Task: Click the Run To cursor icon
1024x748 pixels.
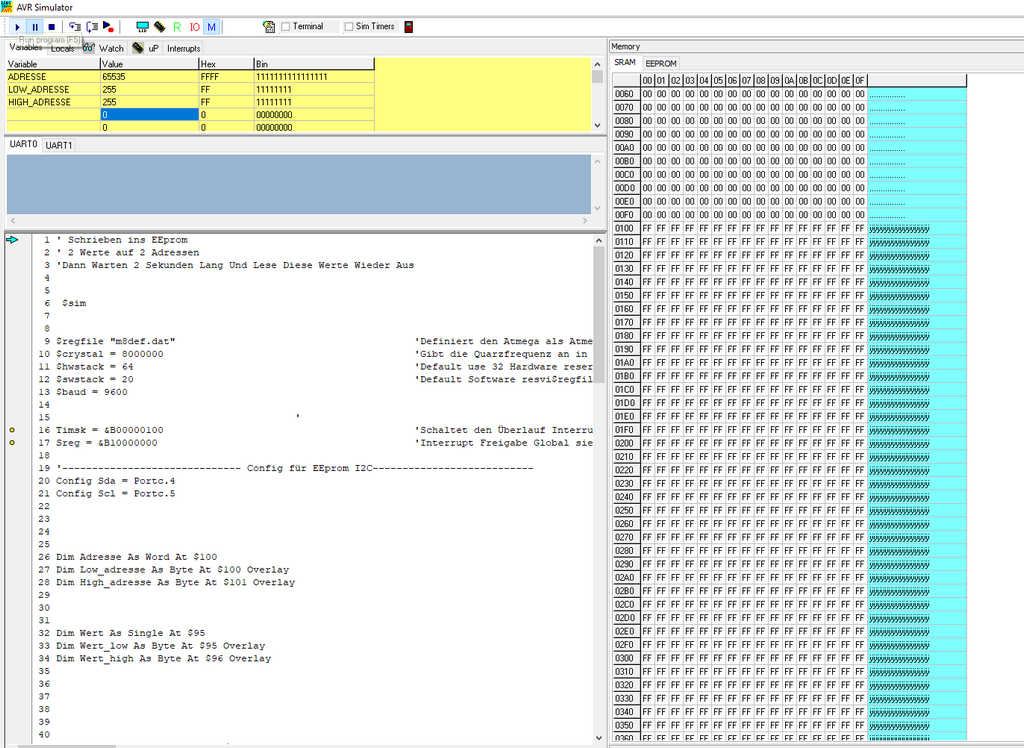Action: 108,27
